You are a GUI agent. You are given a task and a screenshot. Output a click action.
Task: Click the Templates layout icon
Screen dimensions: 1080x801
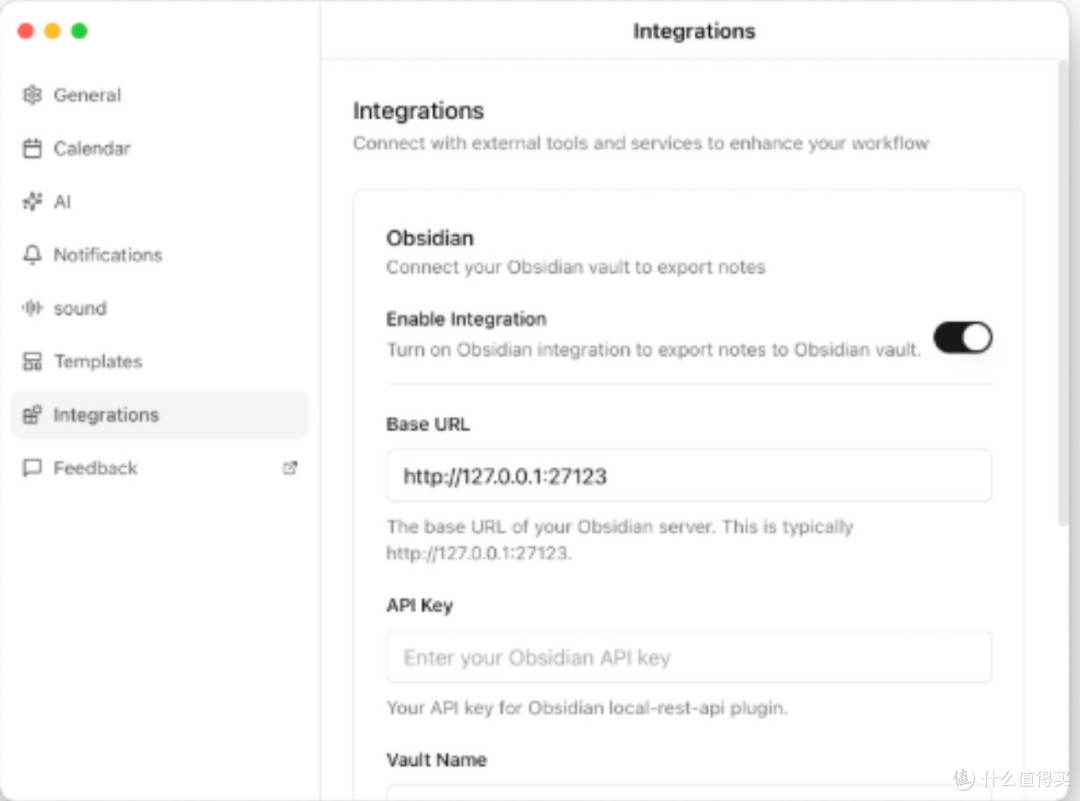point(32,362)
